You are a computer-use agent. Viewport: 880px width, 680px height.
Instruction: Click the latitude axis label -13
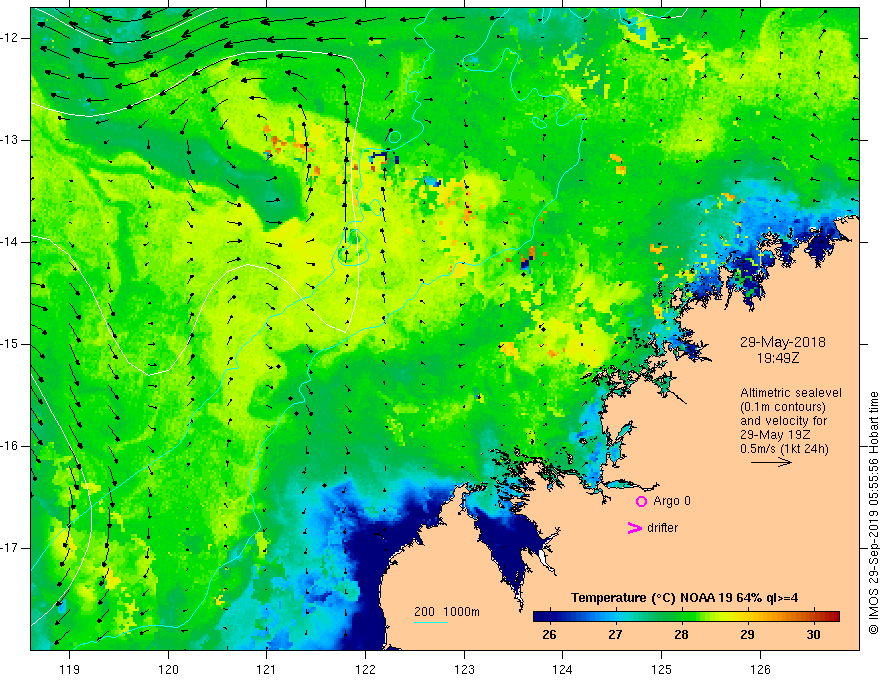point(10,140)
